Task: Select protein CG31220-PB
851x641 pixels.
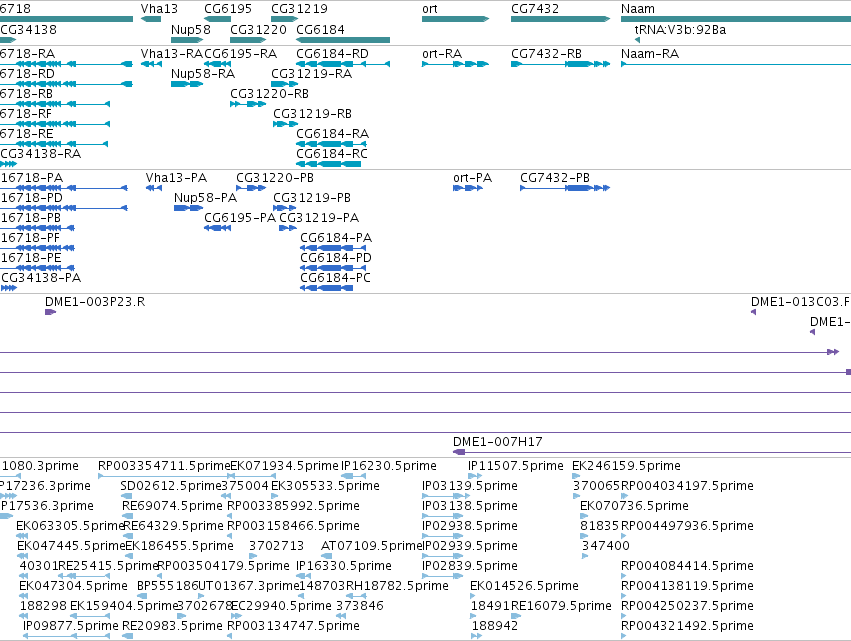Action: click(x=251, y=188)
